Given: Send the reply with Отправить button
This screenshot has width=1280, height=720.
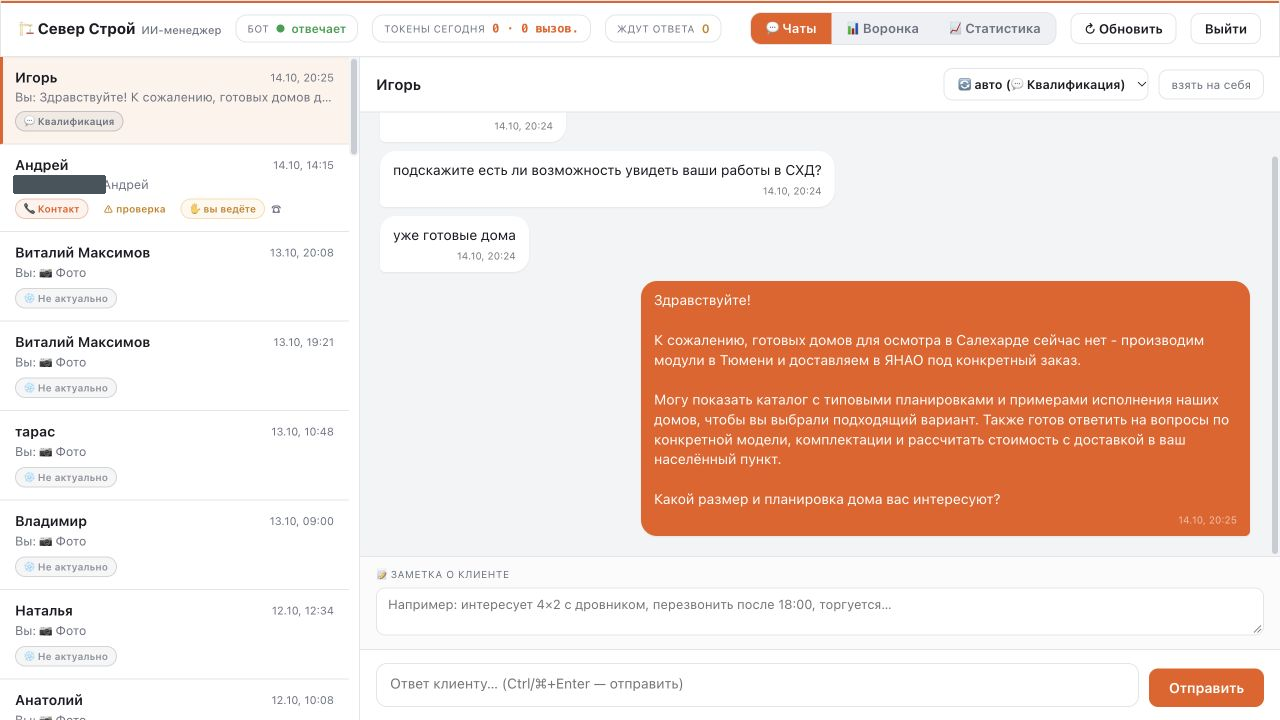Looking at the screenshot, I should click(x=1206, y=688).
